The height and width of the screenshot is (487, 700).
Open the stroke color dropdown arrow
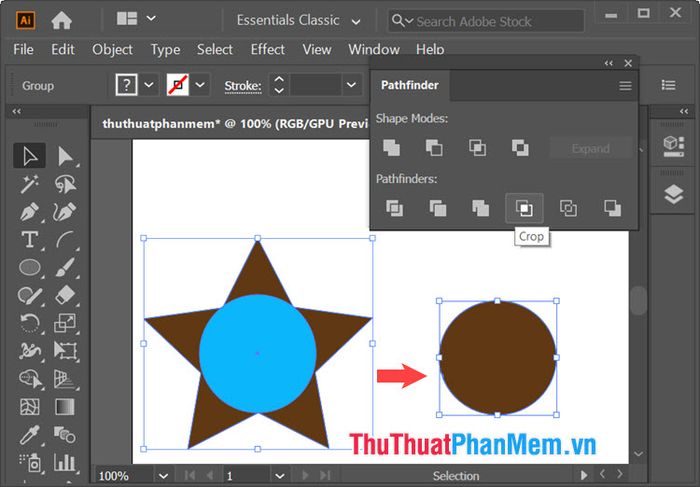pos(200,84)
